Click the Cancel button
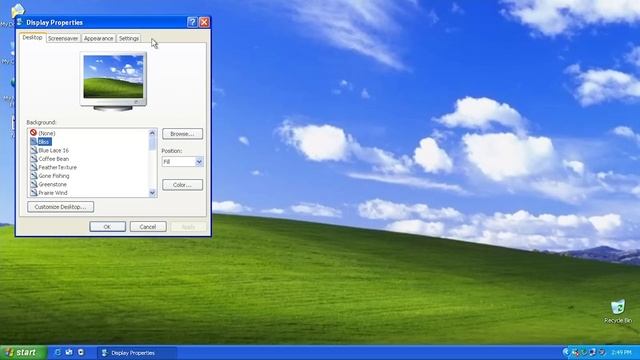640x360 pixels. [x=148, y=227]
